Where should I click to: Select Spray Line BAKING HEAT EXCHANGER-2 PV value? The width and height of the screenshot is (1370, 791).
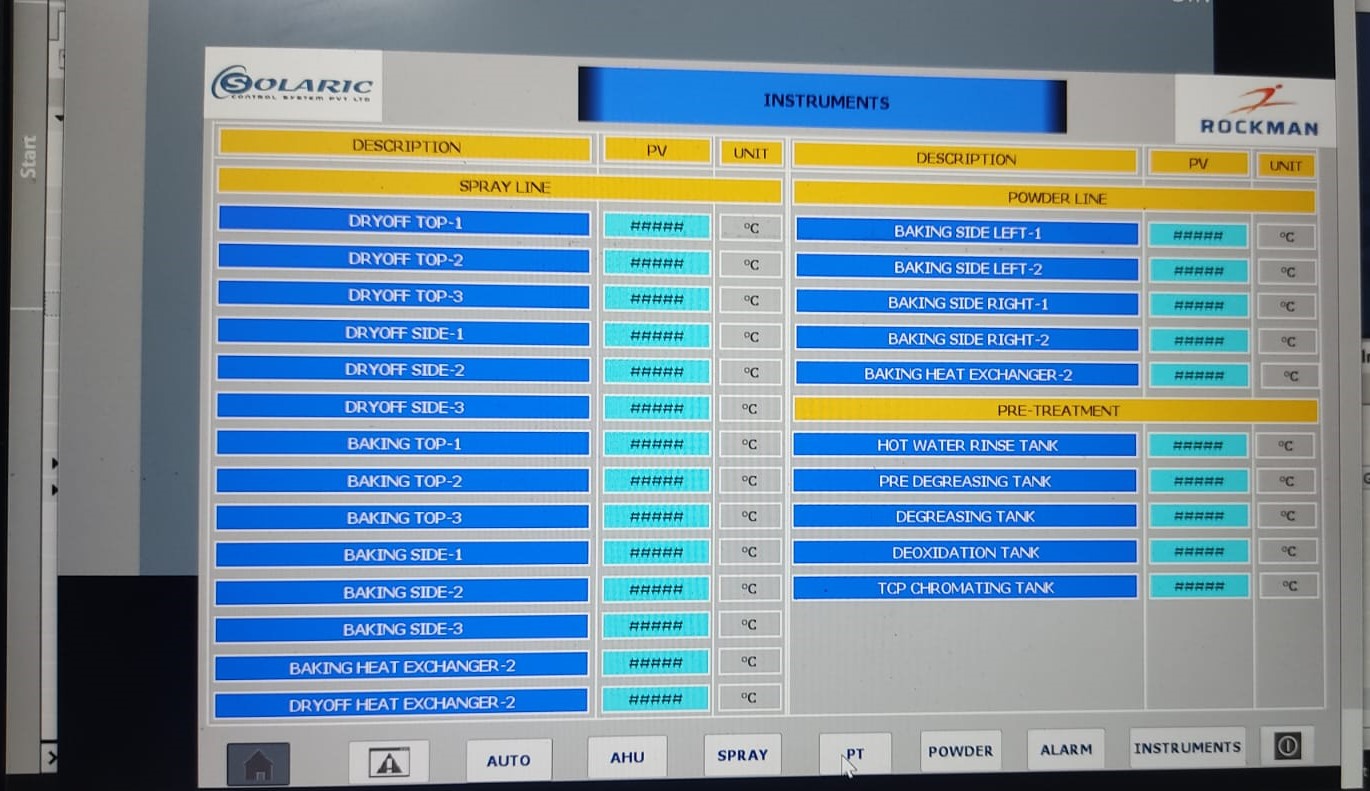tap(656, 662)
